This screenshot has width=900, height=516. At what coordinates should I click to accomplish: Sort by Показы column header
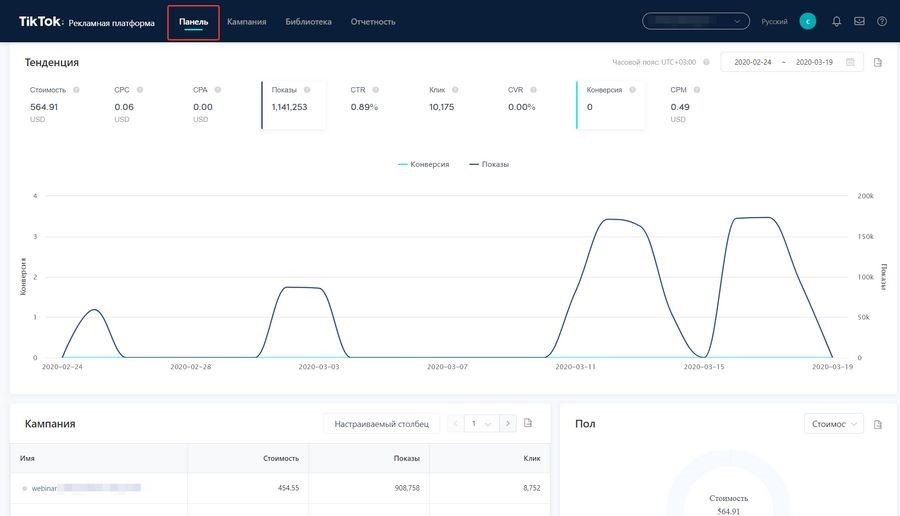[x=406, y=458]
